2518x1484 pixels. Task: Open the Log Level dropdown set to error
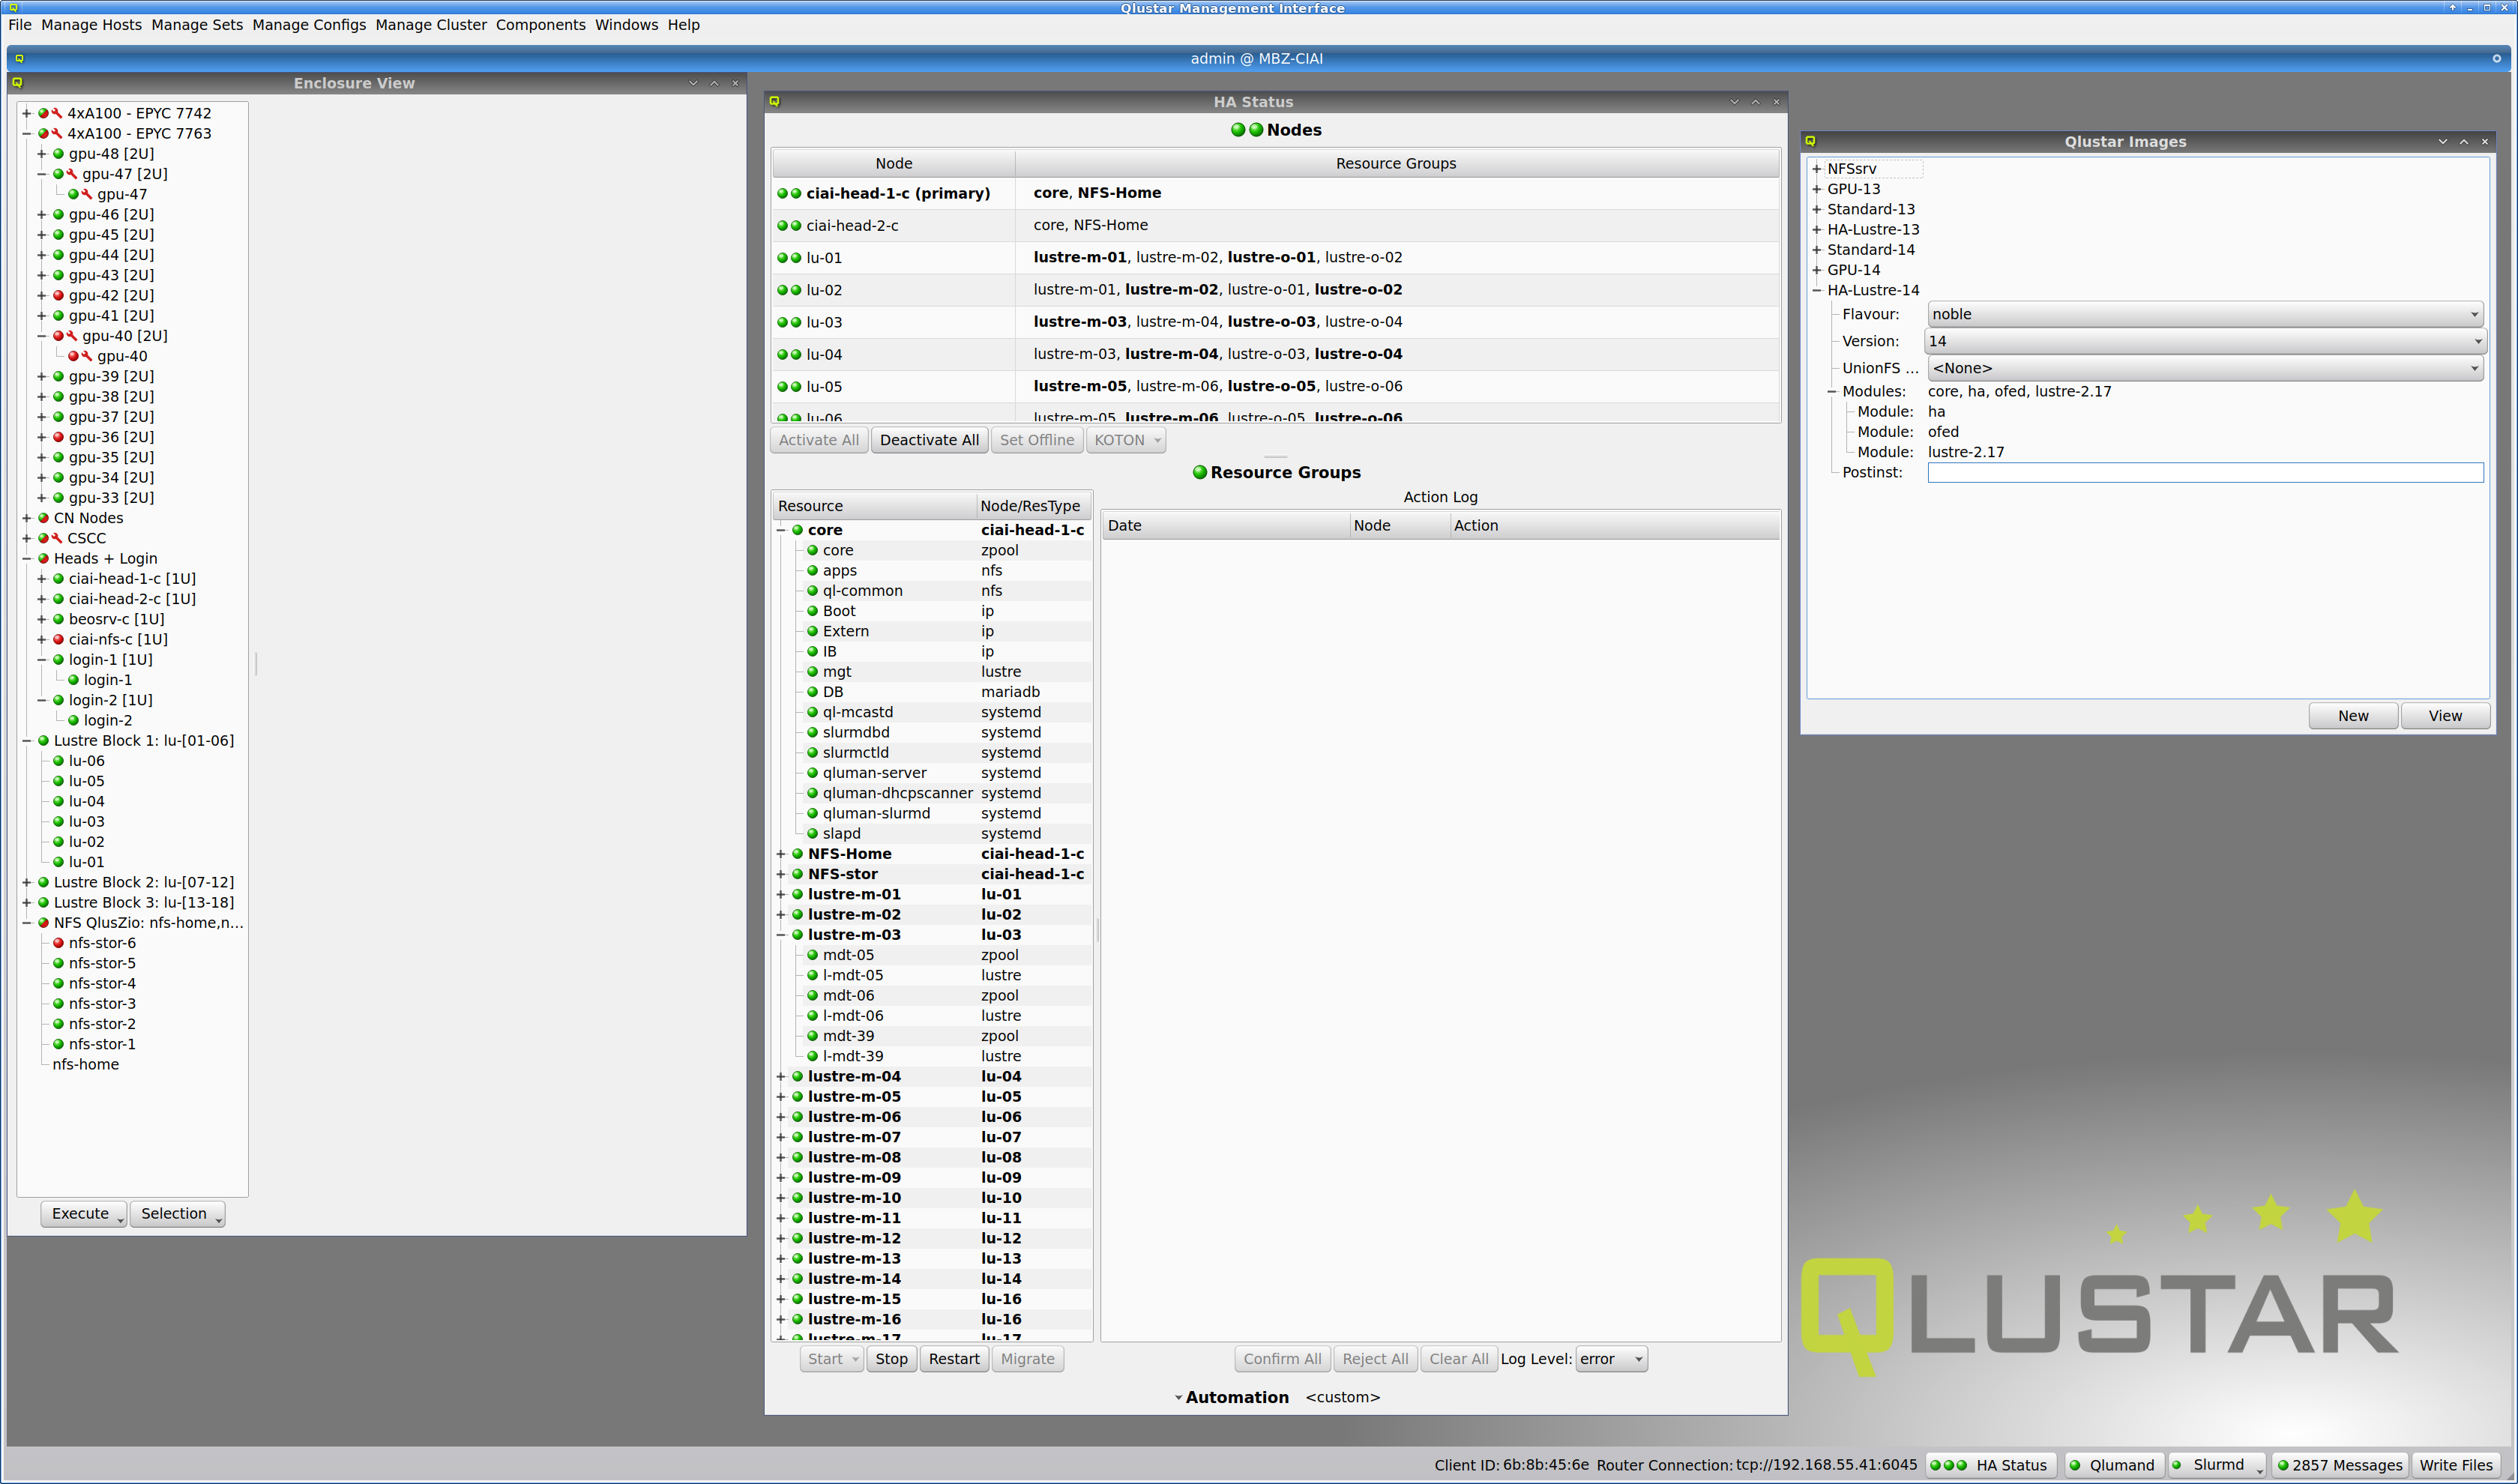point(1611,1359)
